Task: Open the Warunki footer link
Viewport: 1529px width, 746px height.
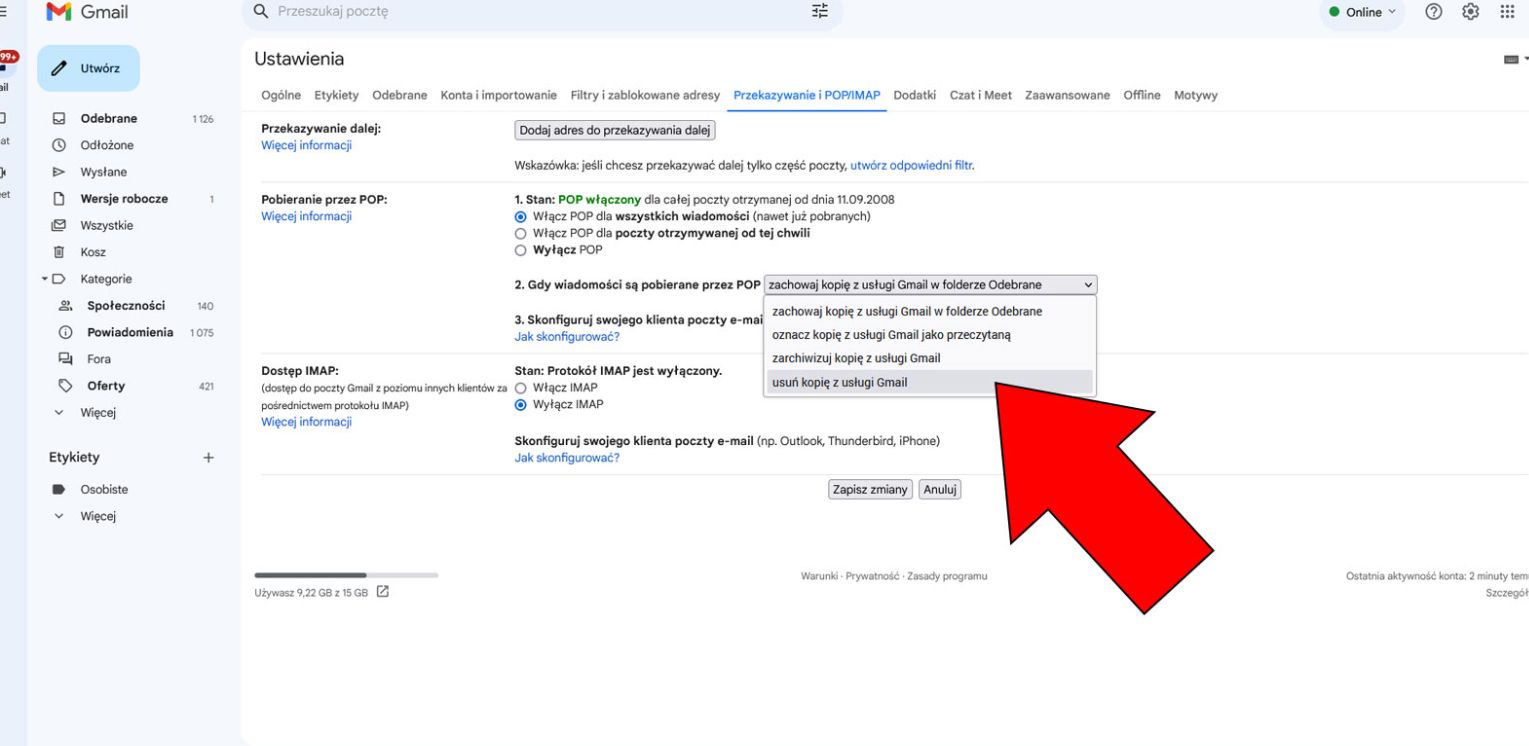Action: pyautogui.click(x=820, y=576)
